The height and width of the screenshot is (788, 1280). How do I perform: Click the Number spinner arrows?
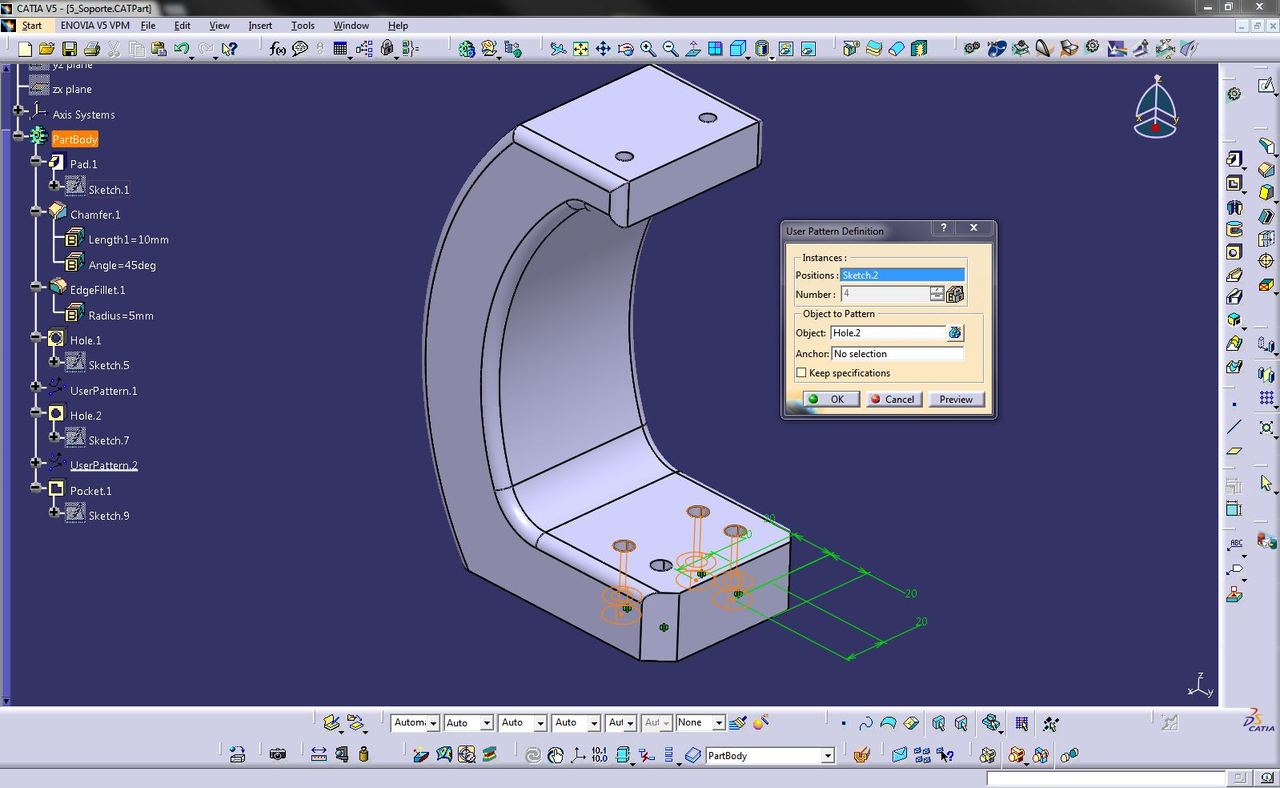point(937,294)
